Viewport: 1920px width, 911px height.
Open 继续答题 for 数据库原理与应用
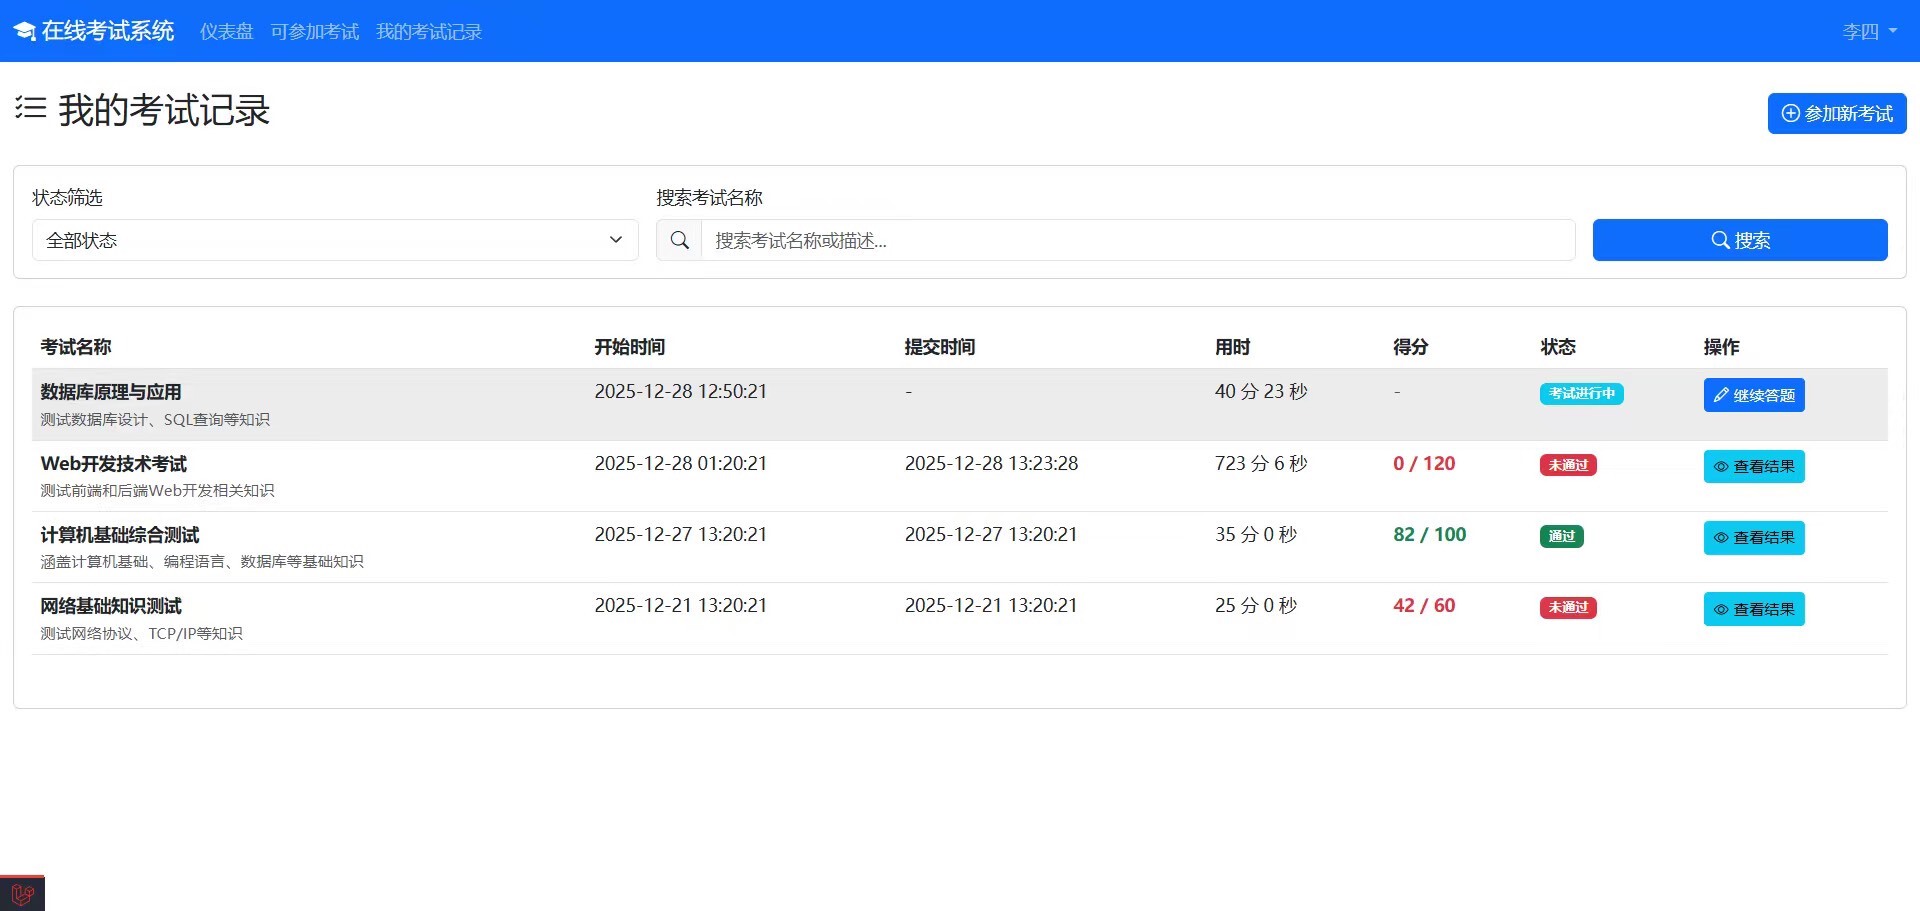(1753, 395)
